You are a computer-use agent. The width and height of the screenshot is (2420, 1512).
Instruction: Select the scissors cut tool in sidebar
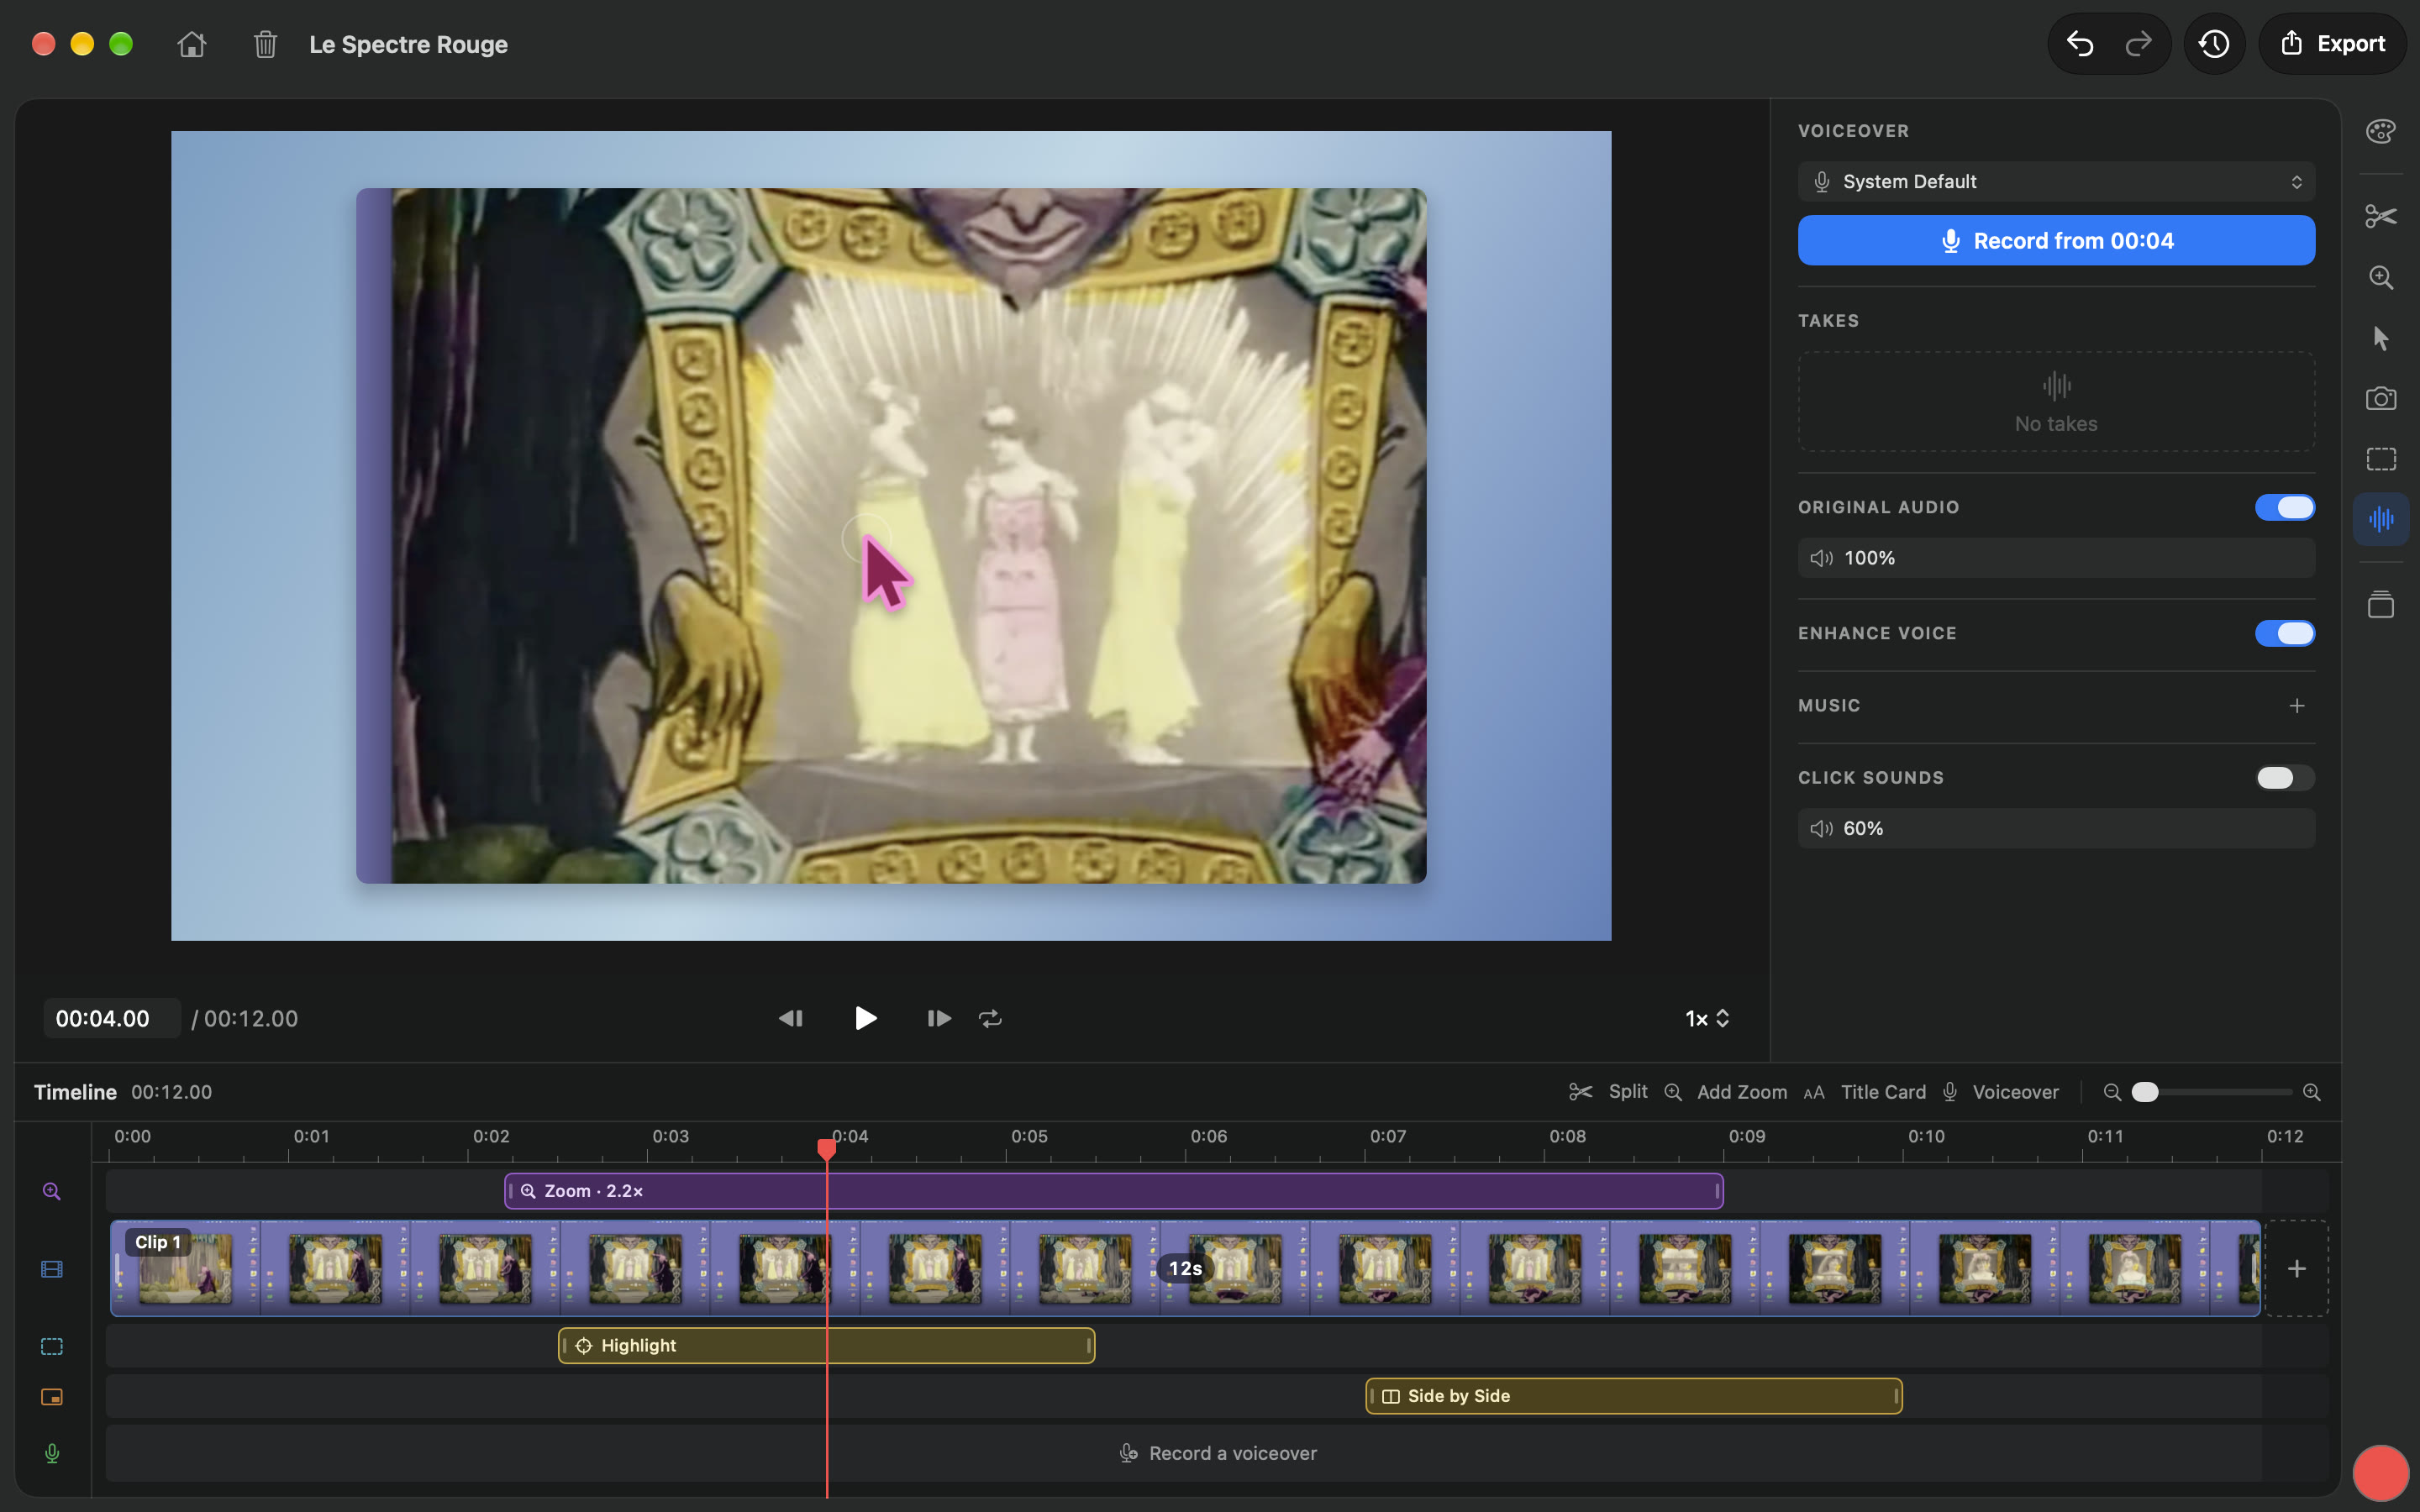click(x=2381, y=216)
